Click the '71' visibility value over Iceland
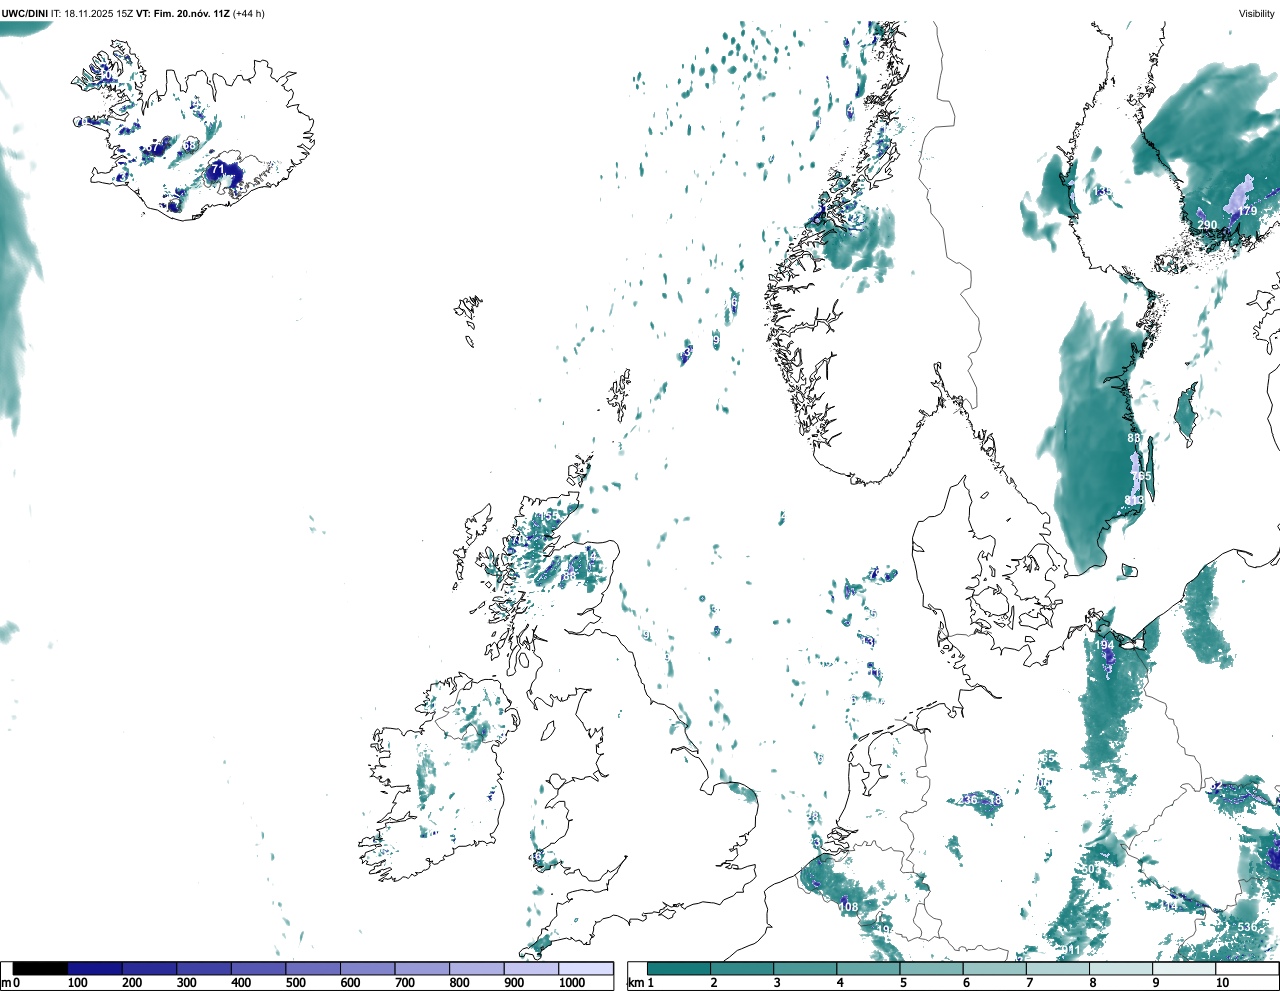 (x=217, y=169)
